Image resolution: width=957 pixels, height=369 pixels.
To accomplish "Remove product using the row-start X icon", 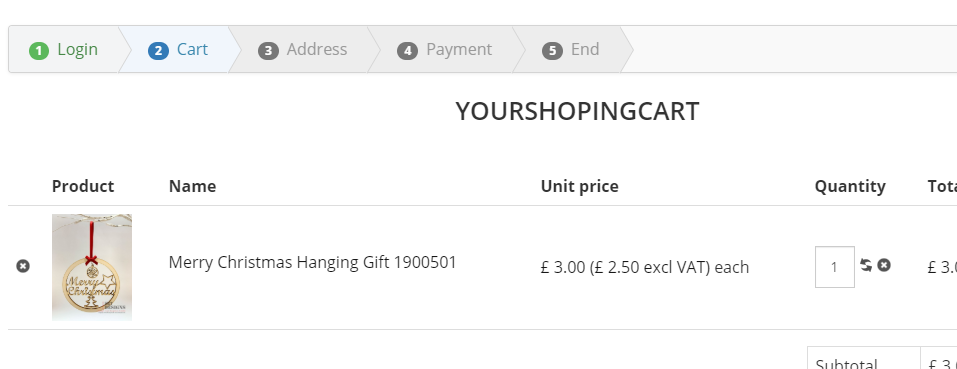I will 23,266.
